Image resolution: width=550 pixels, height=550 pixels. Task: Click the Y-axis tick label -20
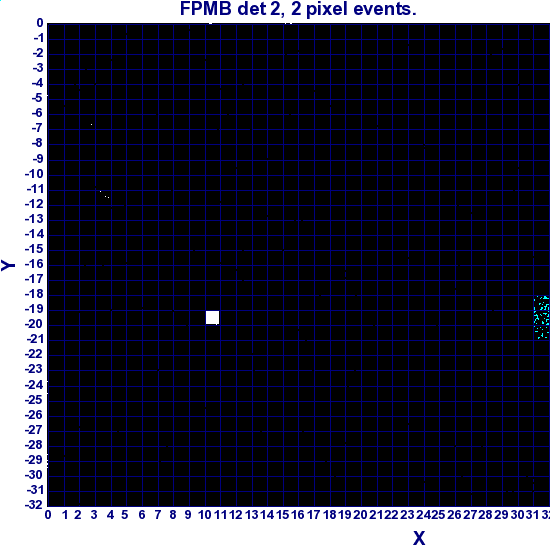34,324
